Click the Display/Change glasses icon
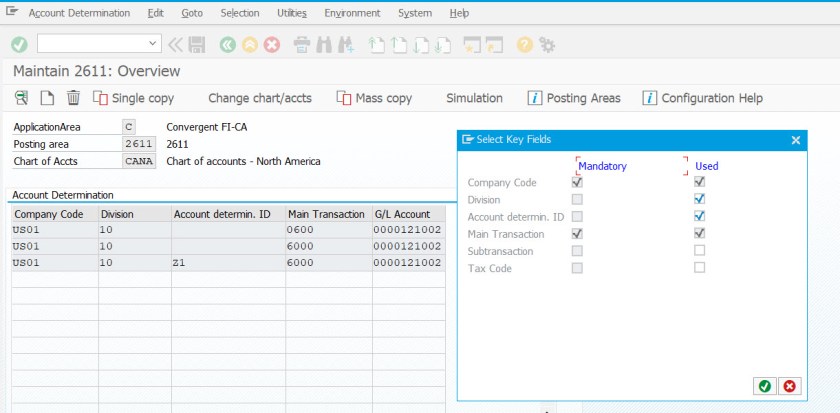 [21, 98]
